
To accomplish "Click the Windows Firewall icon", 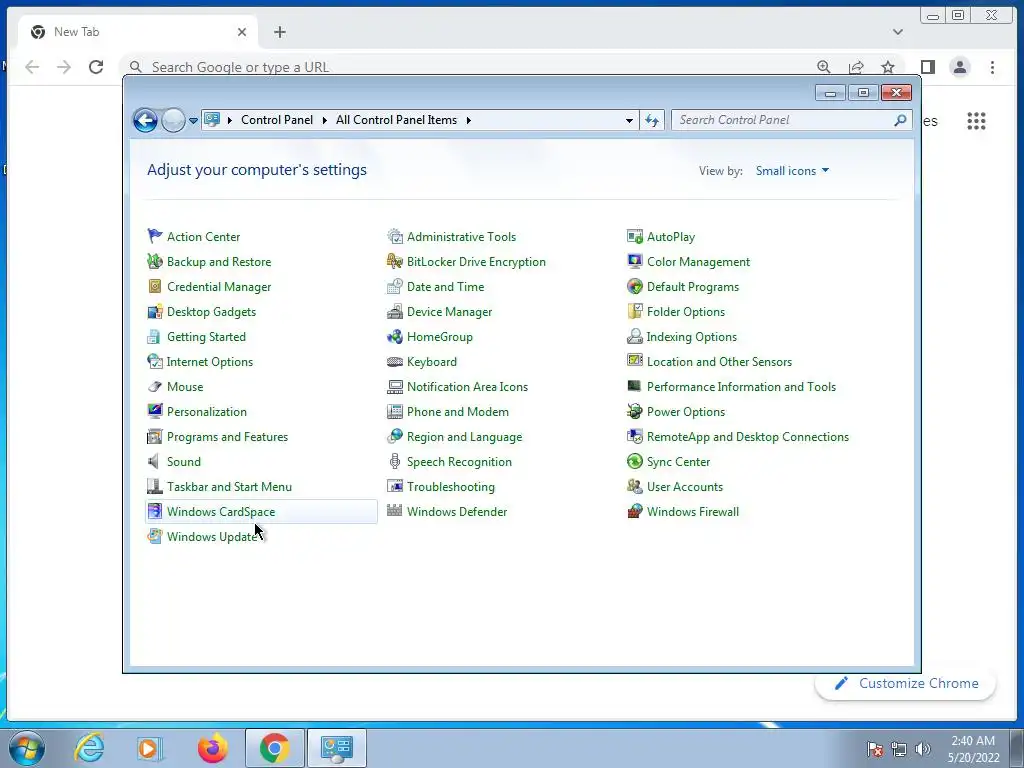I will point(635,511).
